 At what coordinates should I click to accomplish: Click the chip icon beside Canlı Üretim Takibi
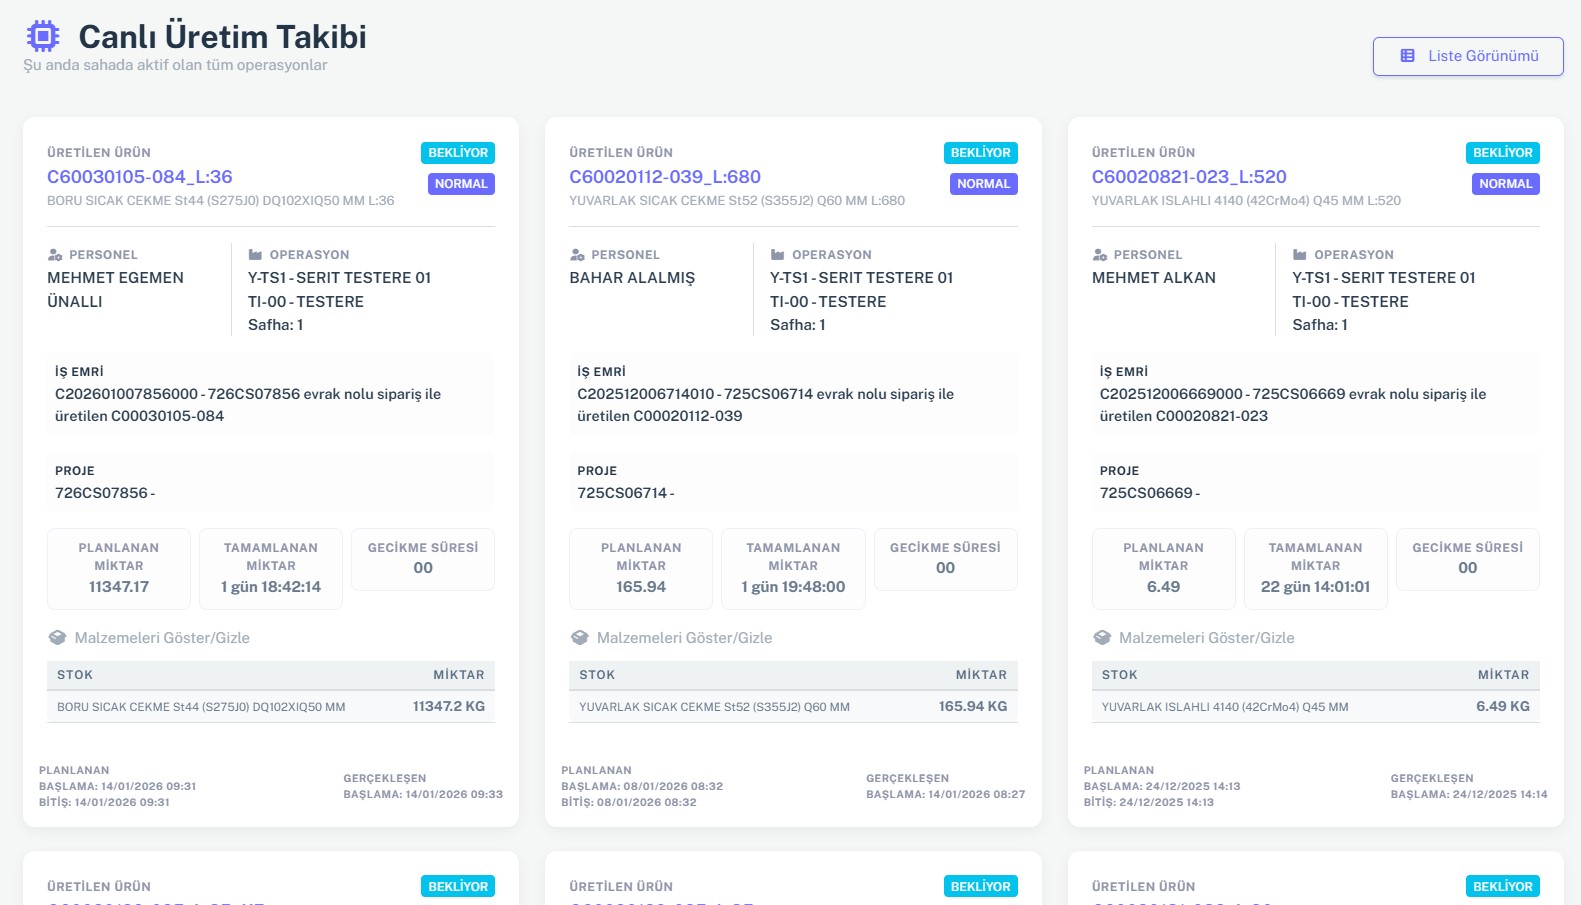pyautogui.click(x=43, y=37)
